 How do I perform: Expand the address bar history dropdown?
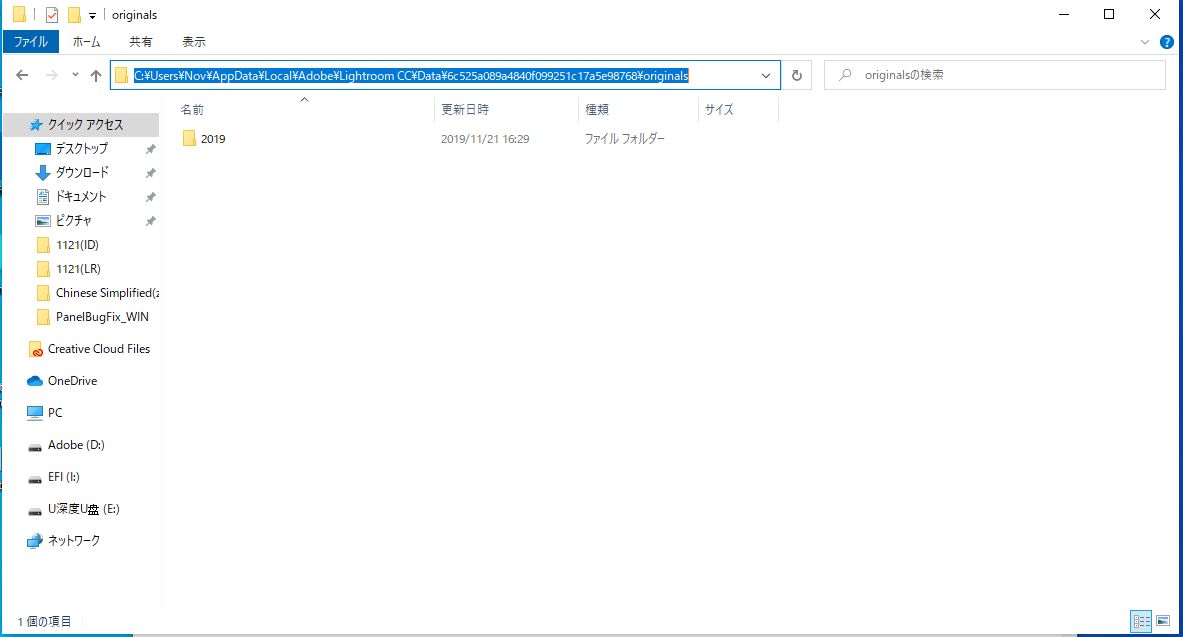click(x=766, y=74)
